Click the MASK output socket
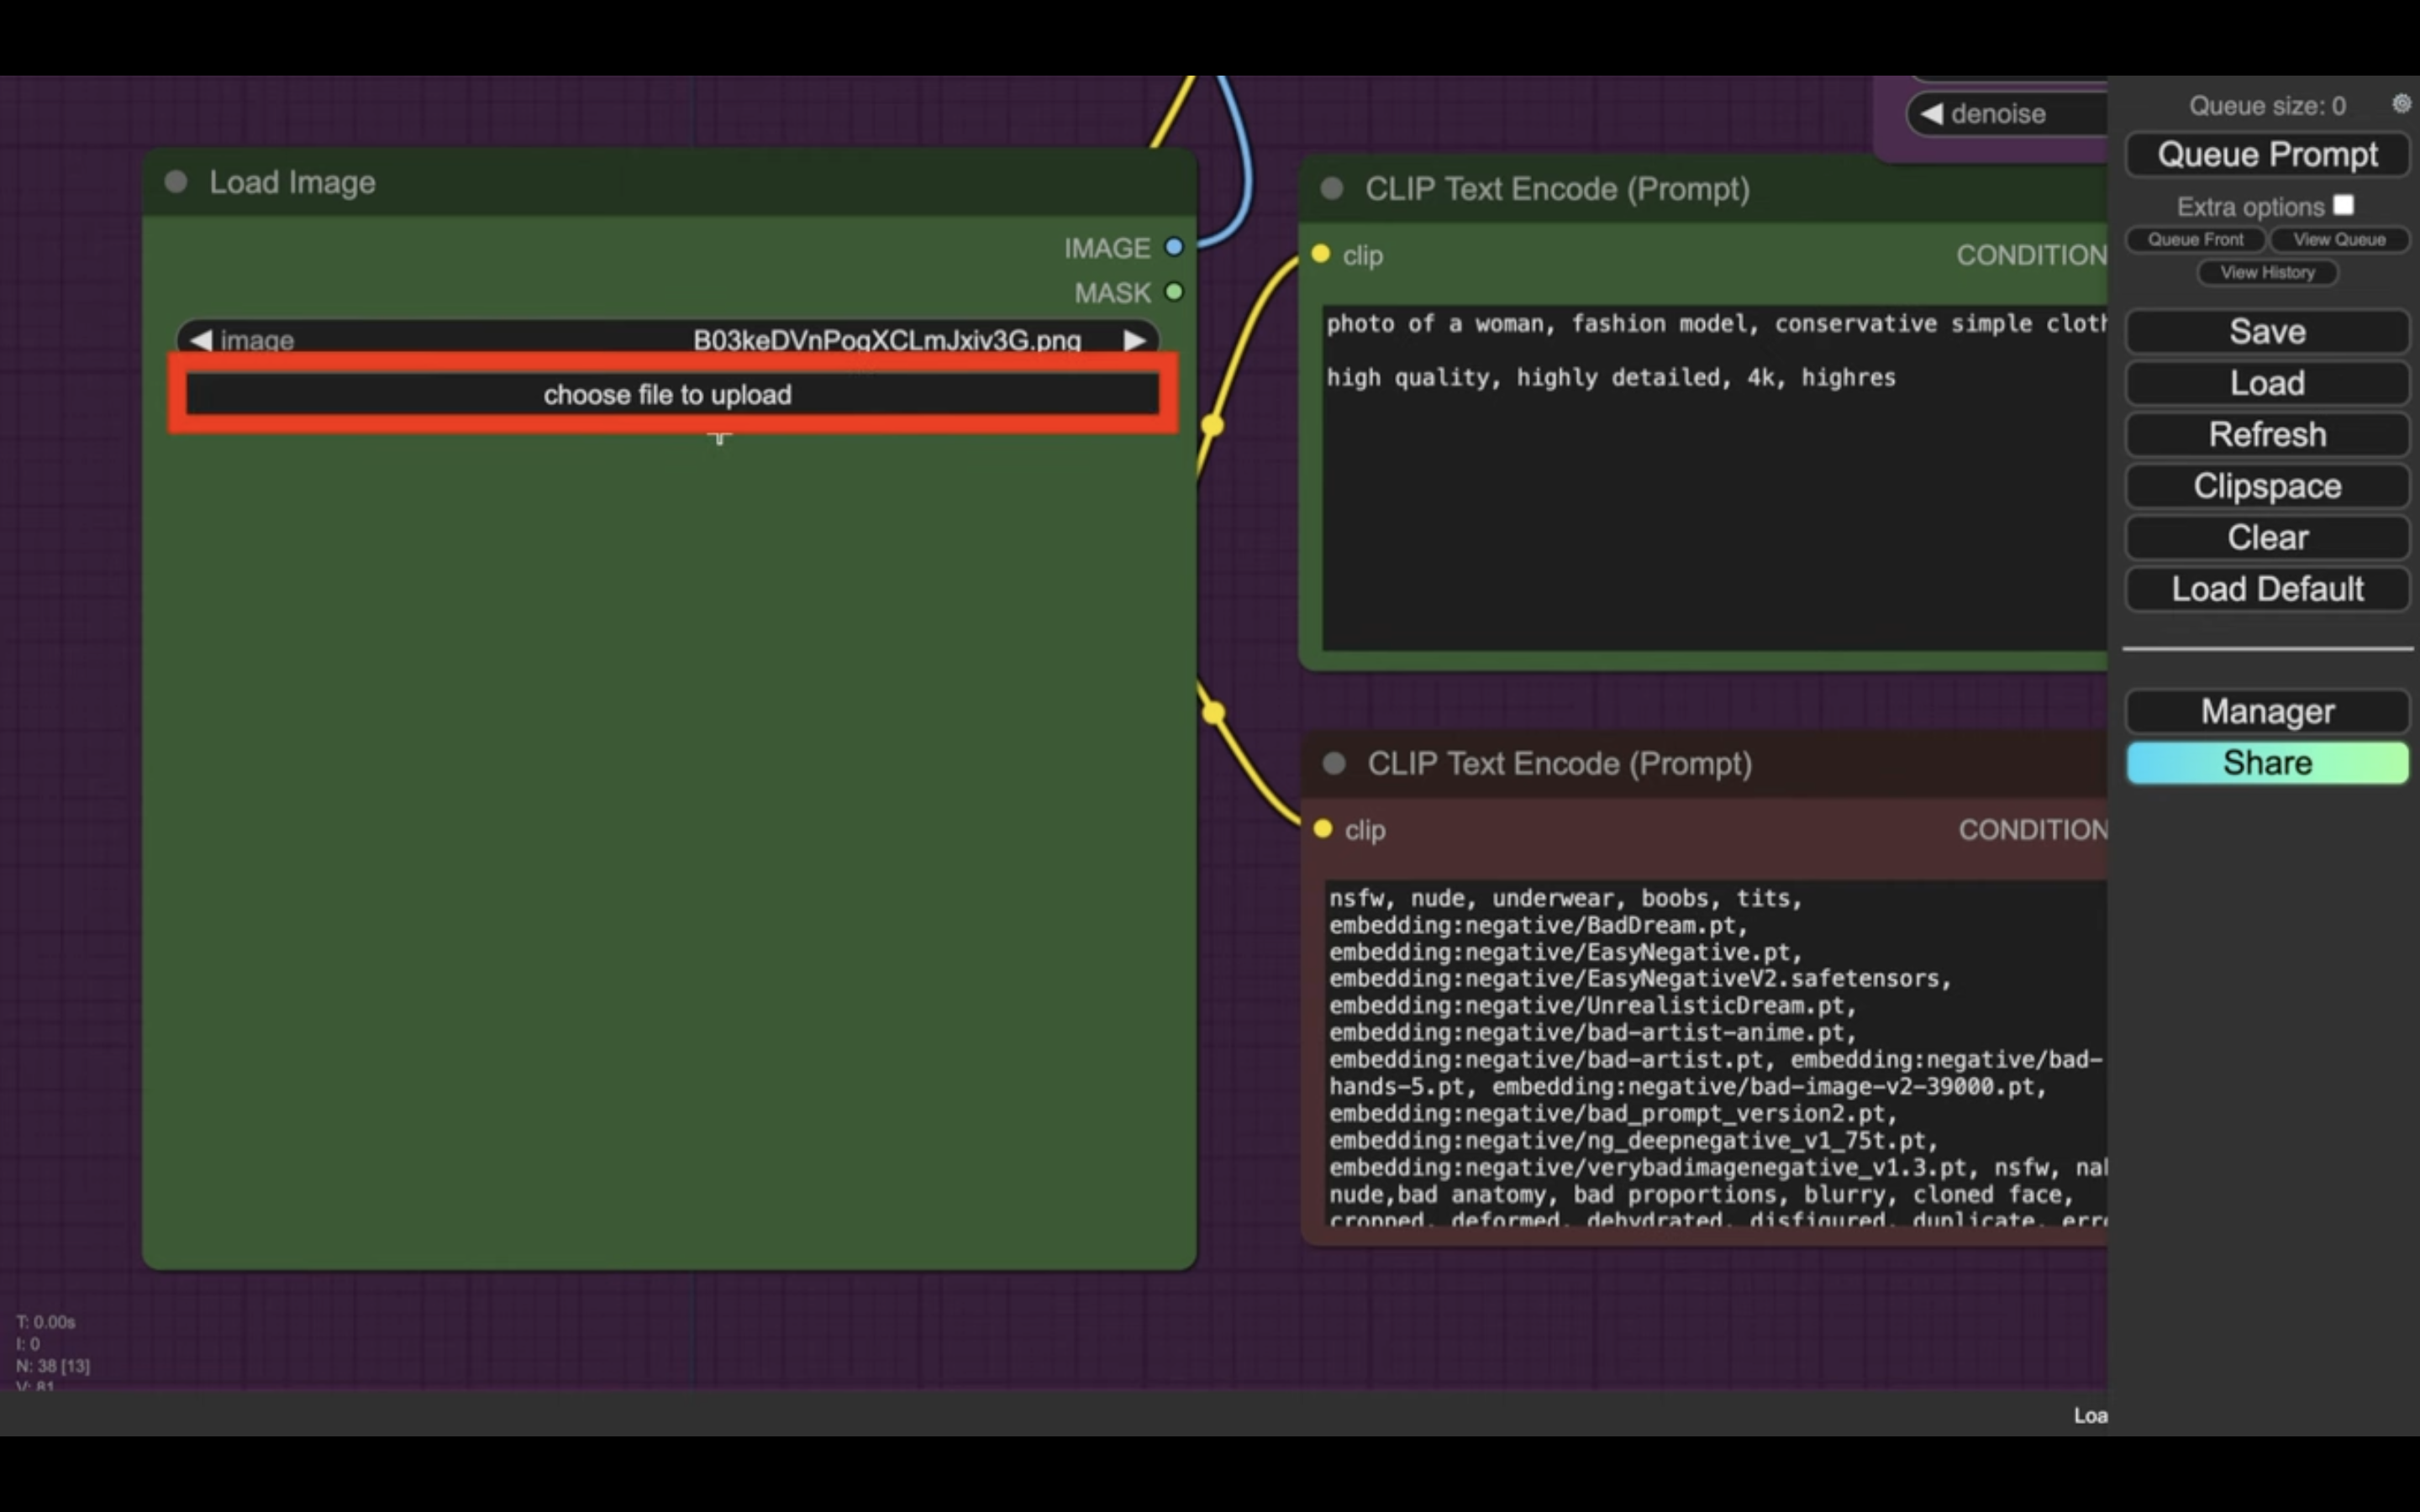 click(1174, 292)
